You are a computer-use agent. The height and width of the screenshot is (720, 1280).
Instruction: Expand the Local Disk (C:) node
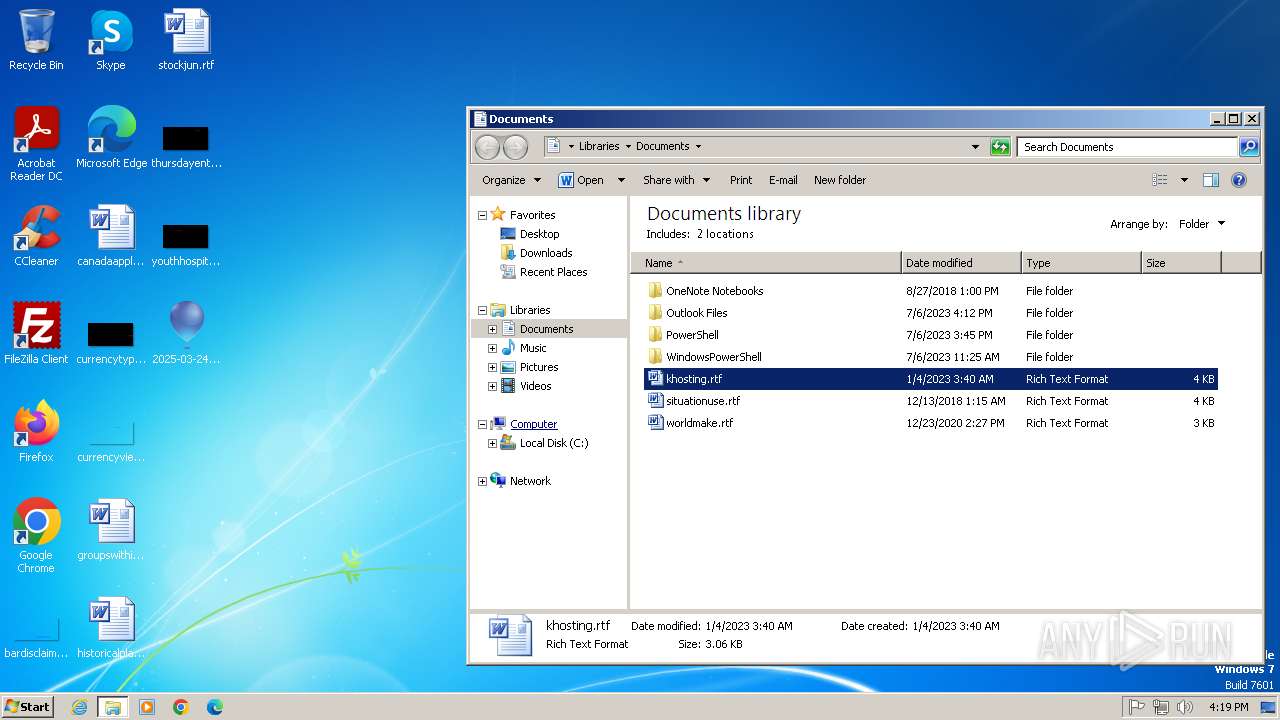pos(492,443)
